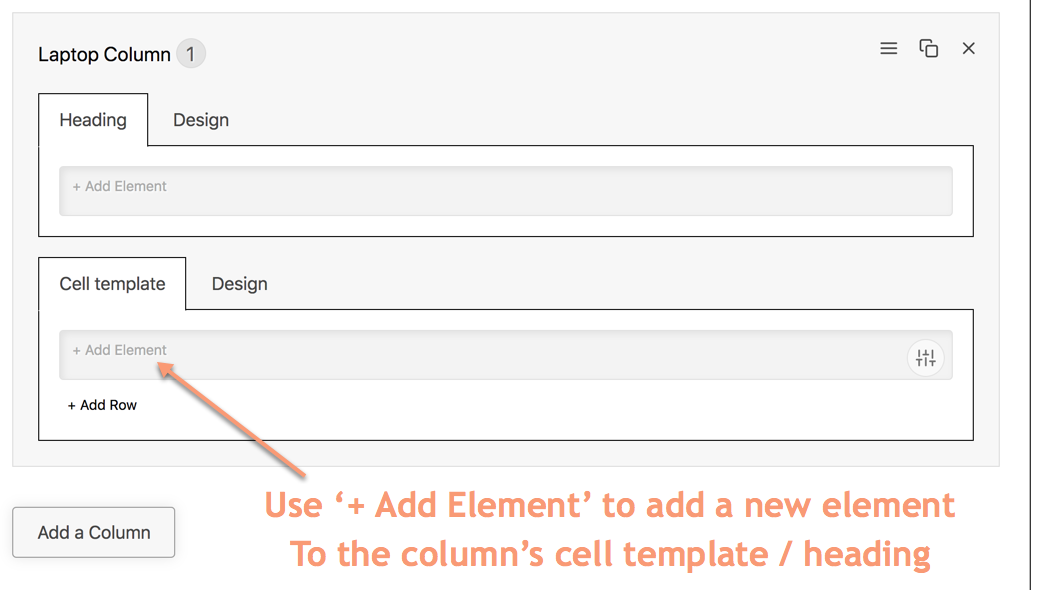Add a new row with '+ Add Row'

pos(102,405)
